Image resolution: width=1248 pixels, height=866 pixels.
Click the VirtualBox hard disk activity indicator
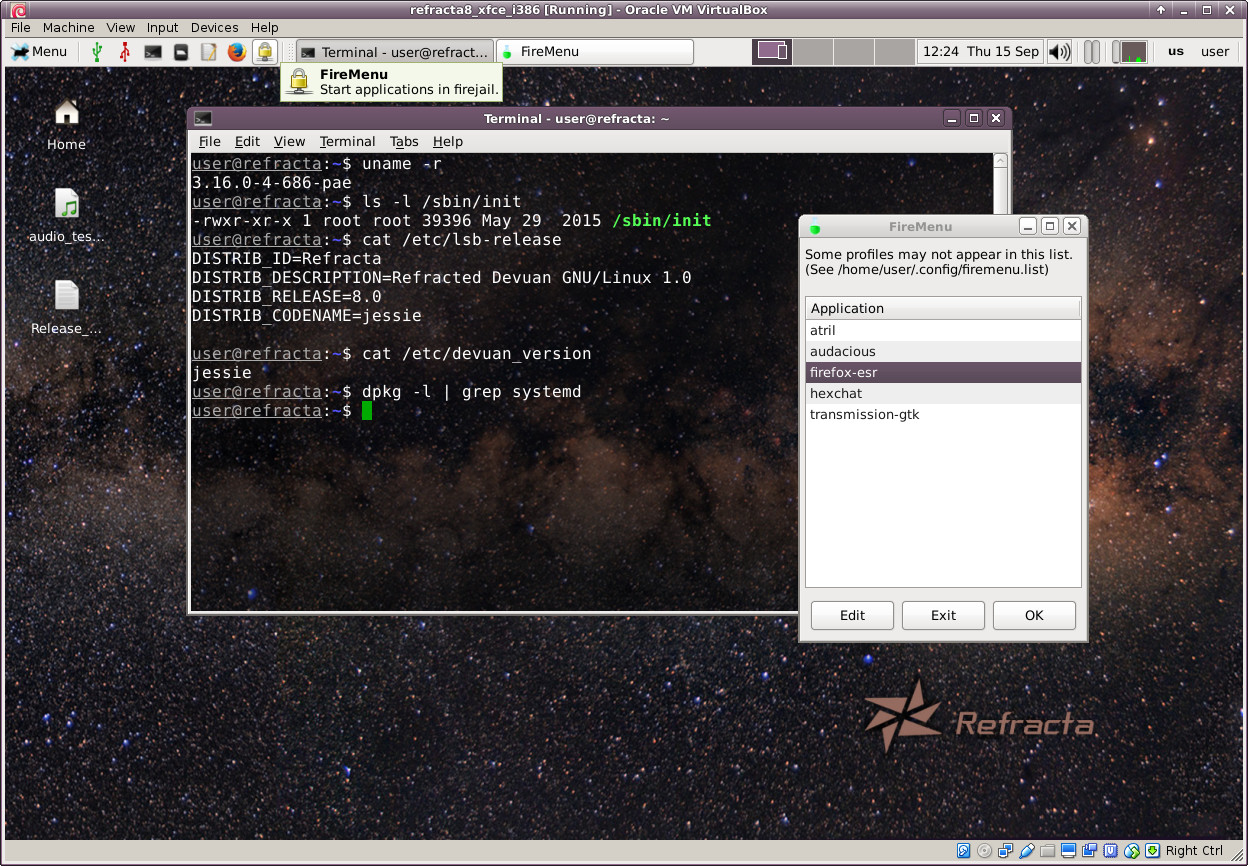point(964,851)
